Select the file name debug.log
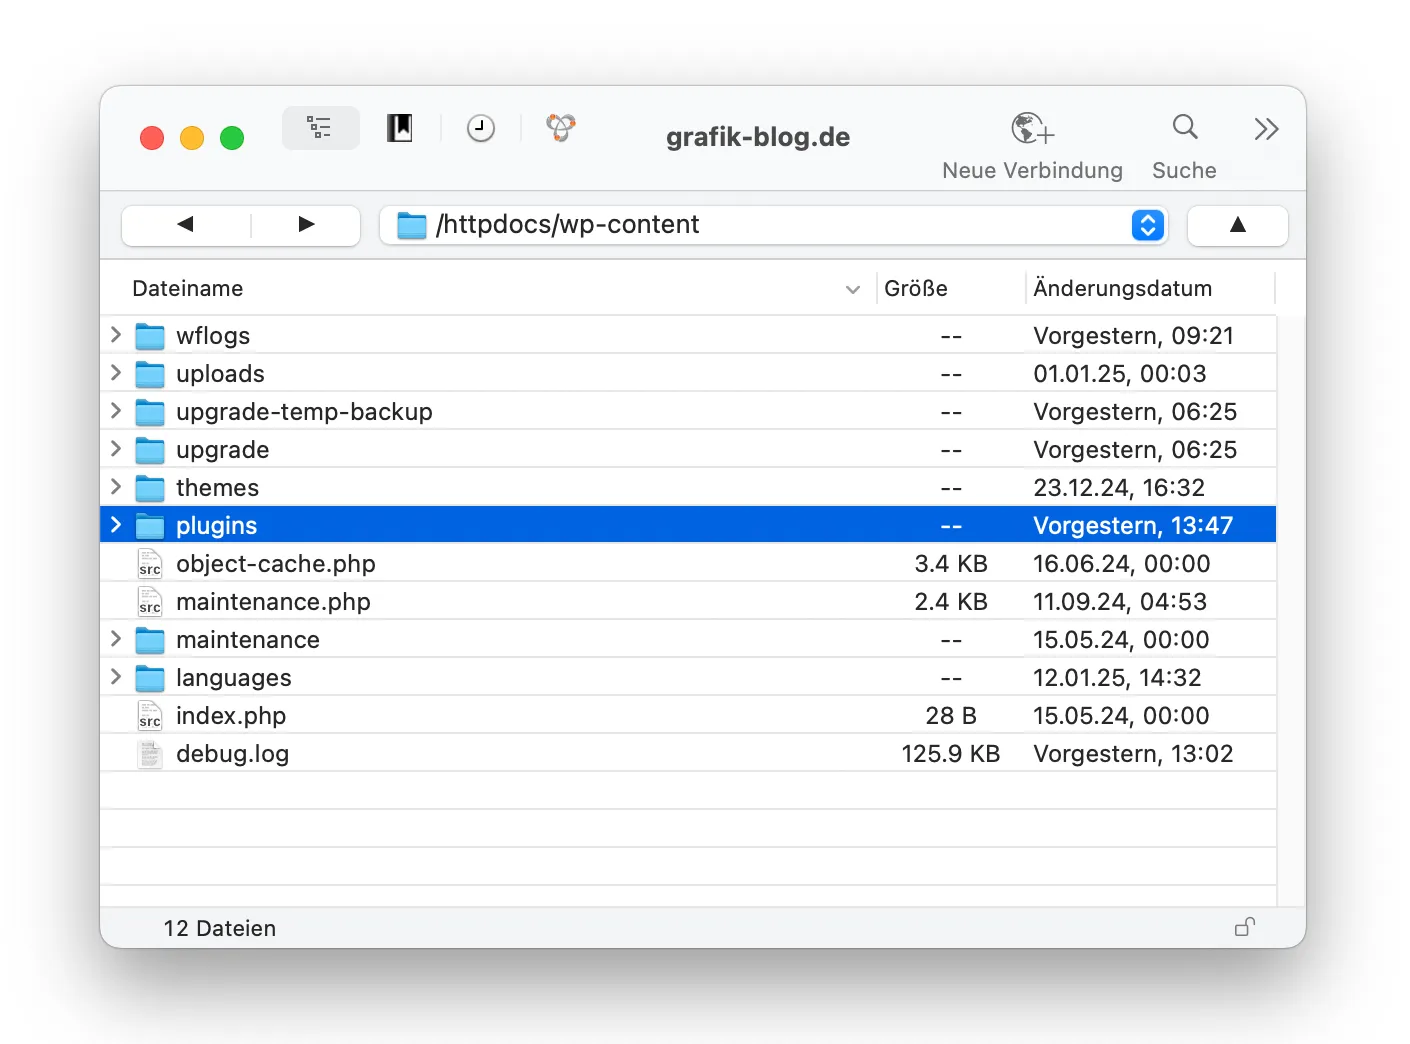The width and height of the screenshot is (1410, 1044). pyautogui.click(x=233, y=754)
